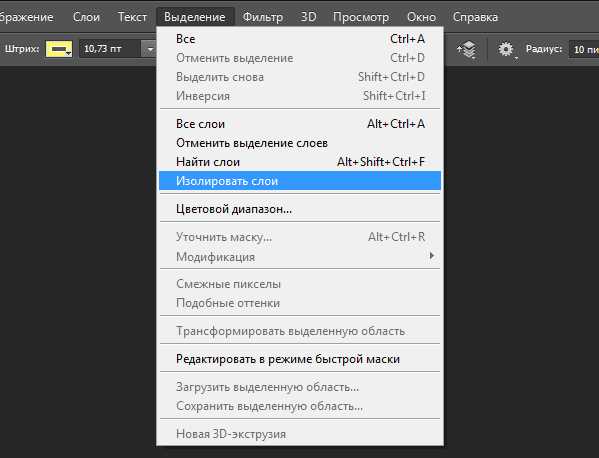Select Редактировать в режиме быстрой маски
599x458 pixels.
click(x=300, y=359)
